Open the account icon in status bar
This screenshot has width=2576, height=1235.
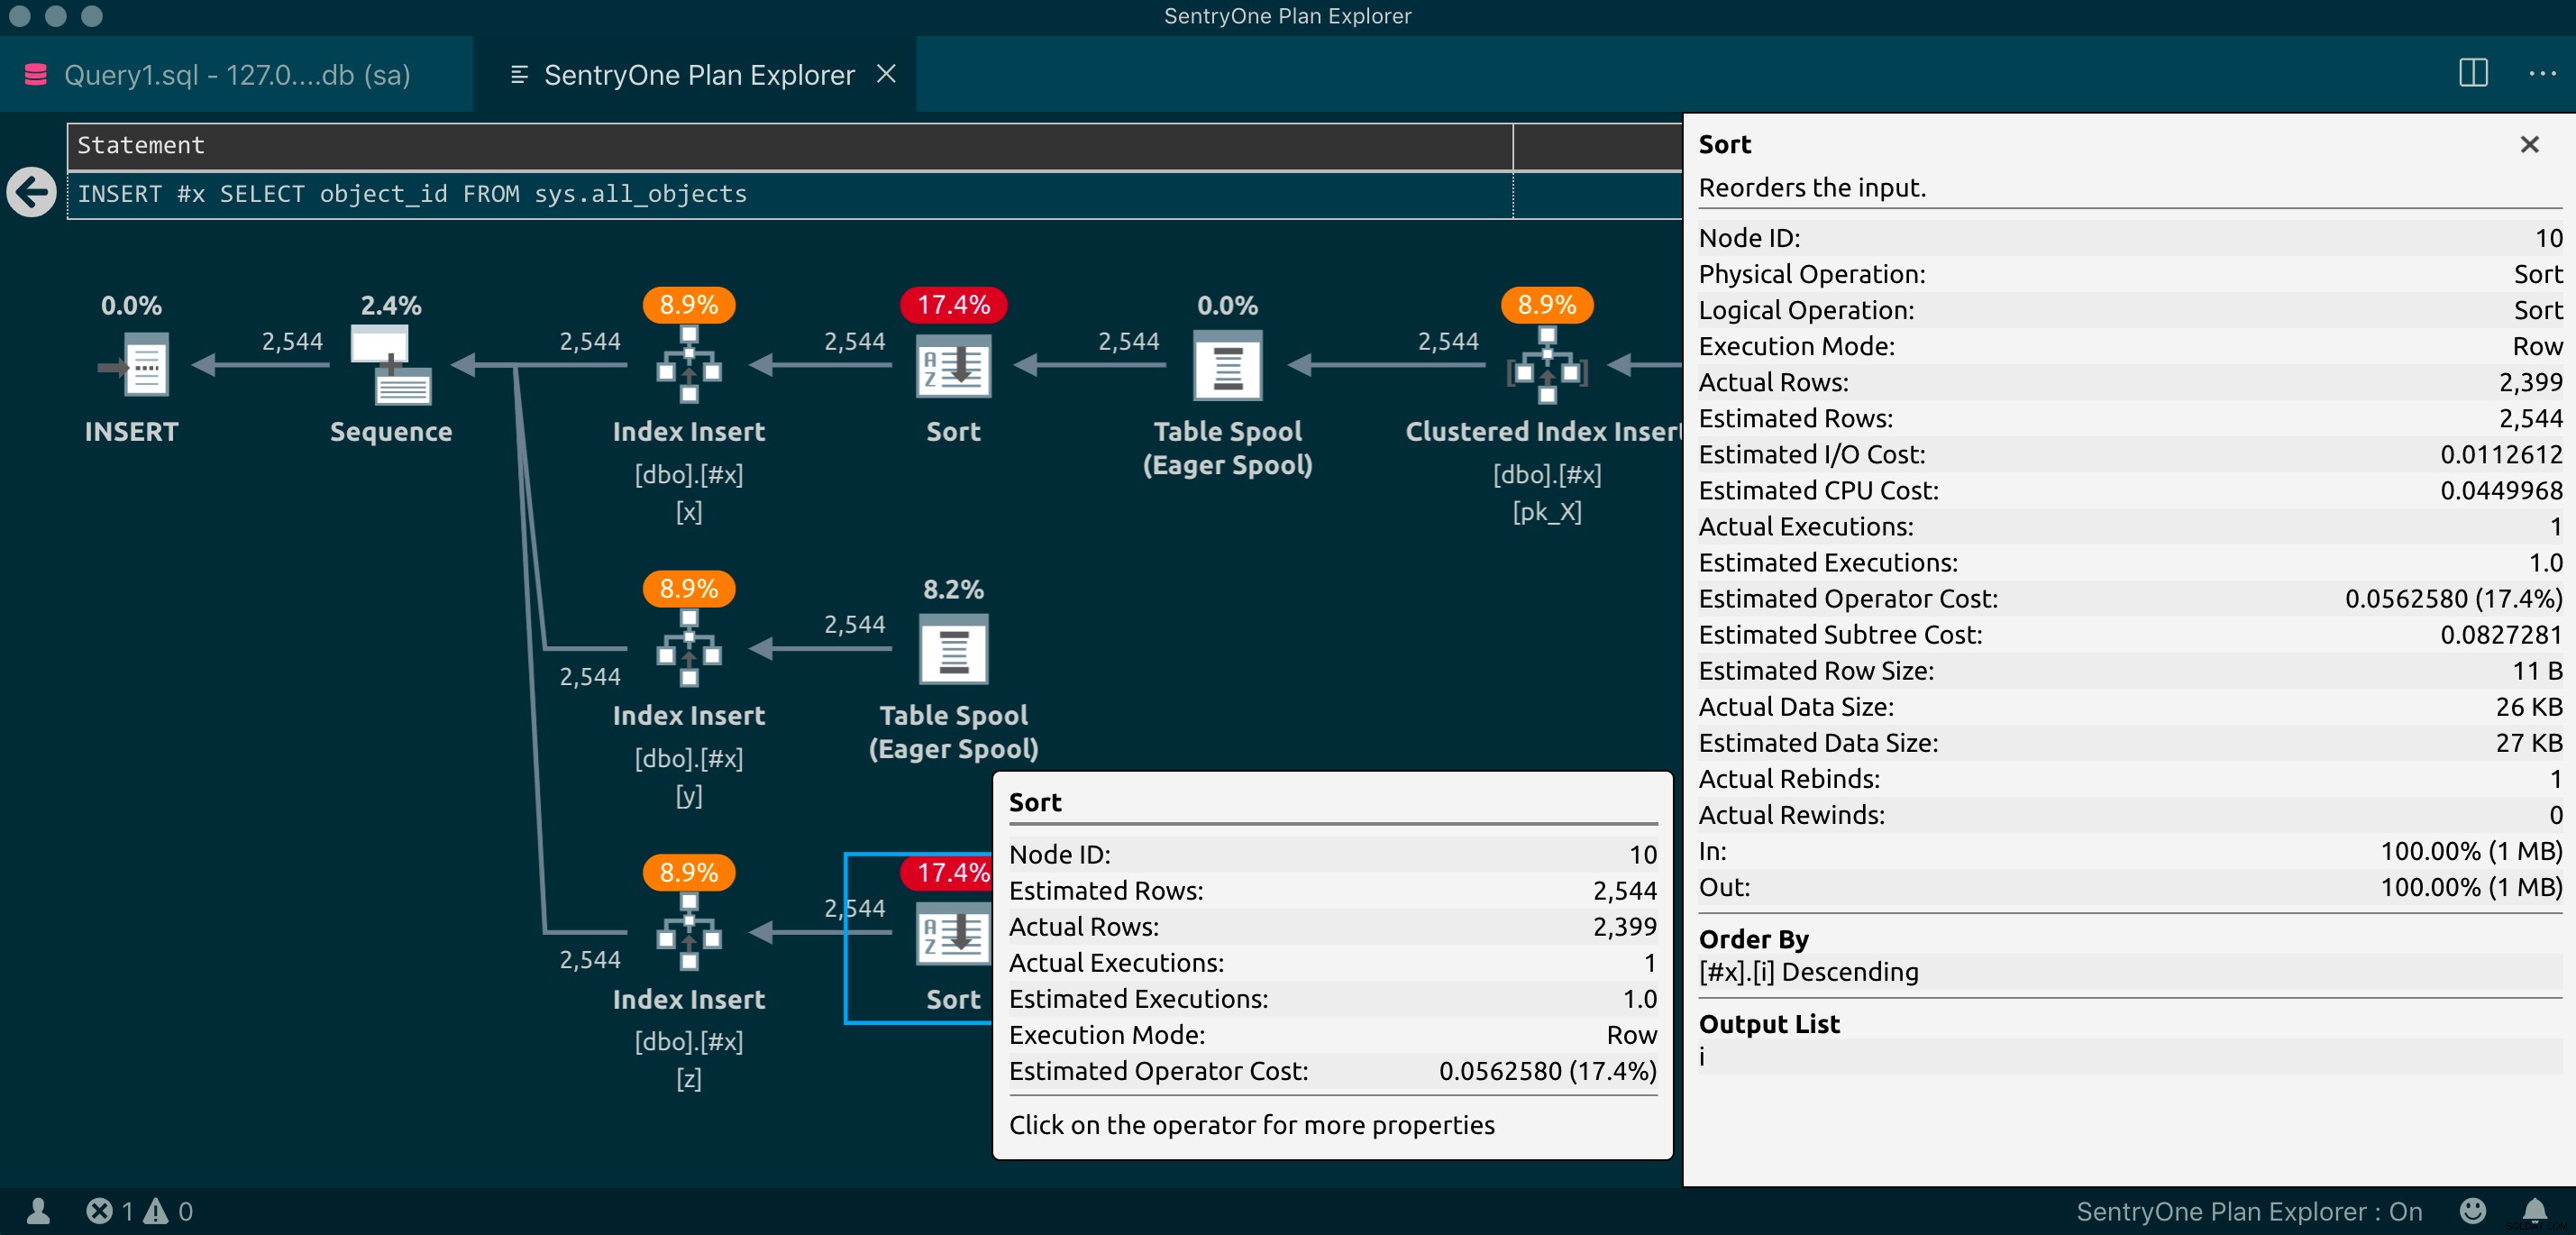click(38, 1211)
